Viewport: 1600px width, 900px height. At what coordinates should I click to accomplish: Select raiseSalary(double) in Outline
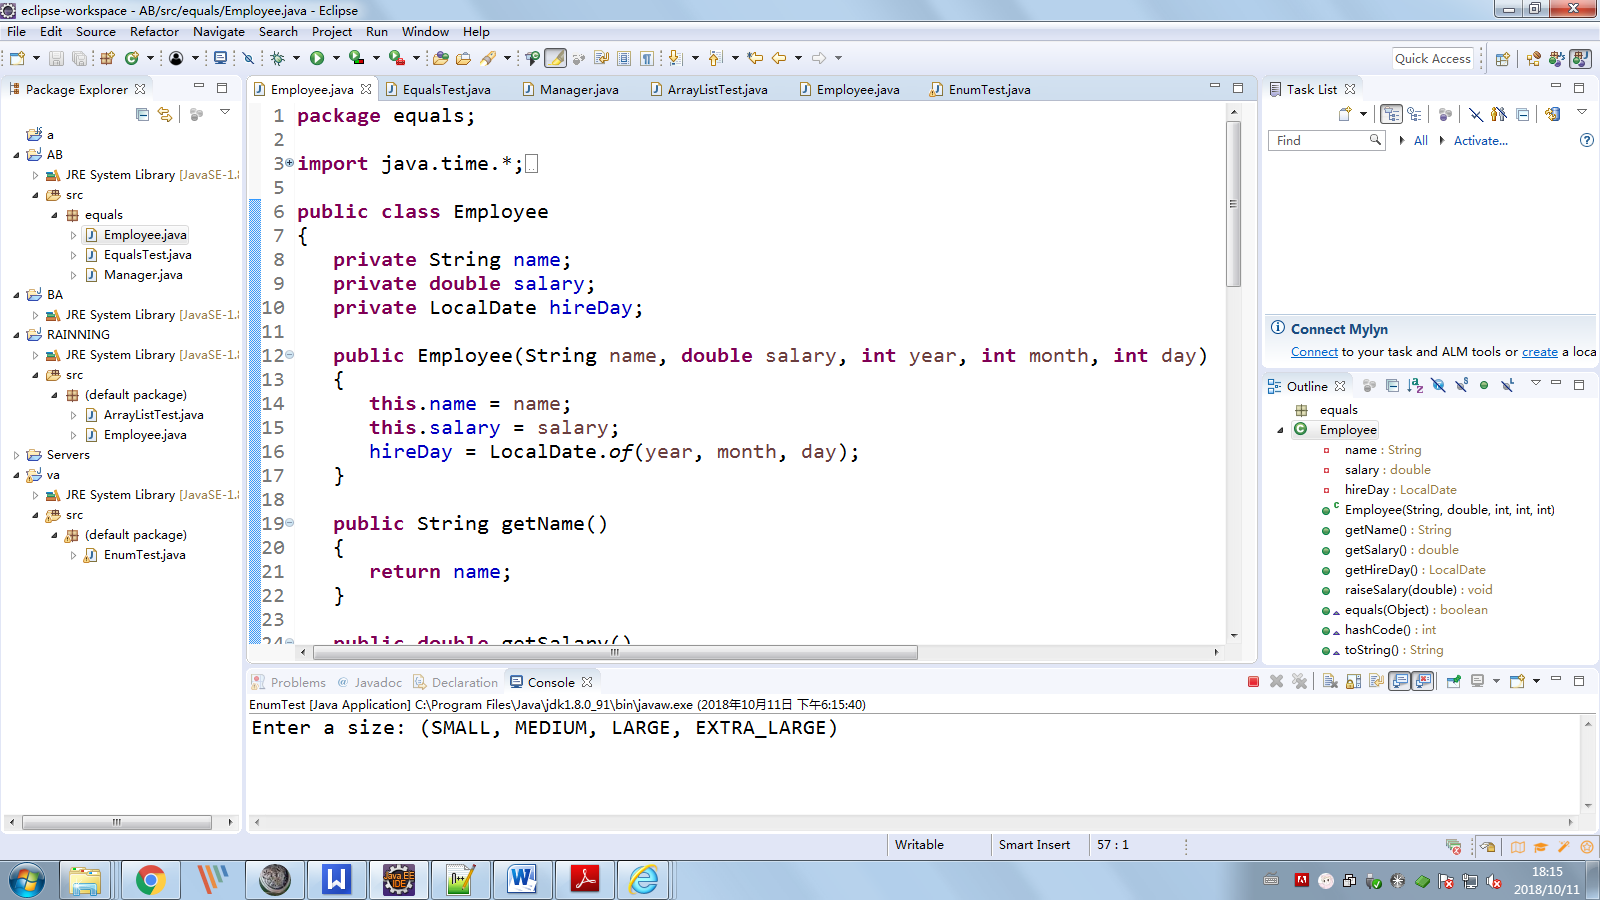click(1418, 590)
